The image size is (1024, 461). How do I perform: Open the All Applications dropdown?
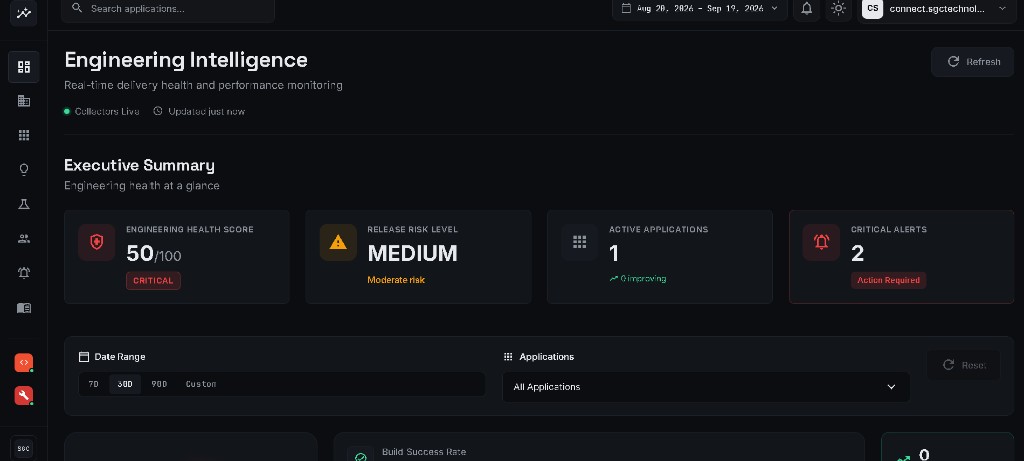coord(706,387)
